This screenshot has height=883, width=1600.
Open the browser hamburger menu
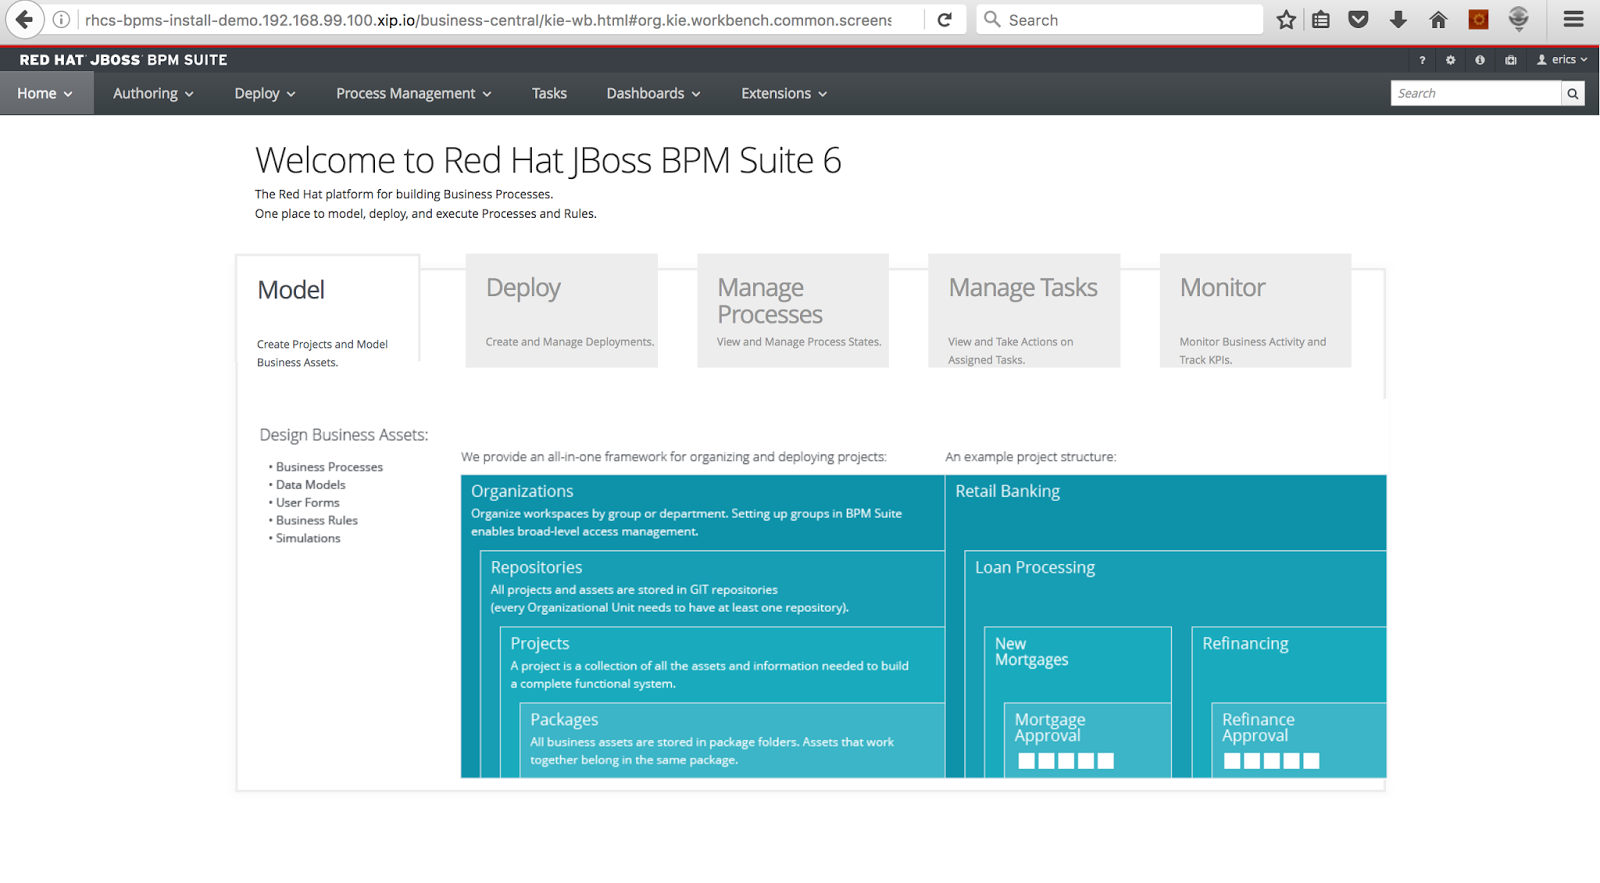tap(1573, 20)
